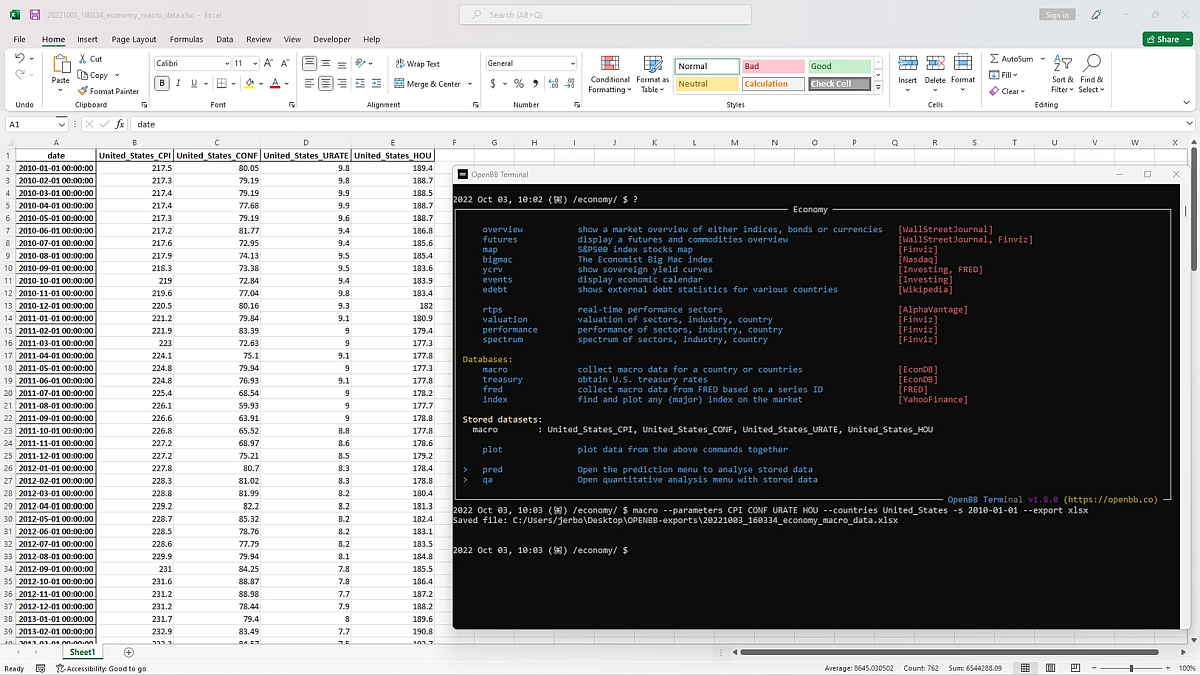
Task: Open the File menu
Action: tap(19, 39)
